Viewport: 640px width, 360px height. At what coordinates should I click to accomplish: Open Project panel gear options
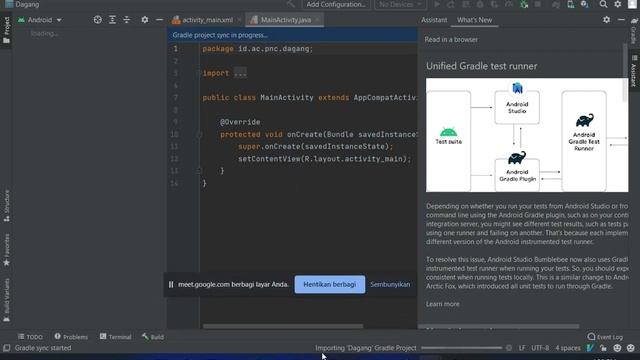(x=144, y=20)
